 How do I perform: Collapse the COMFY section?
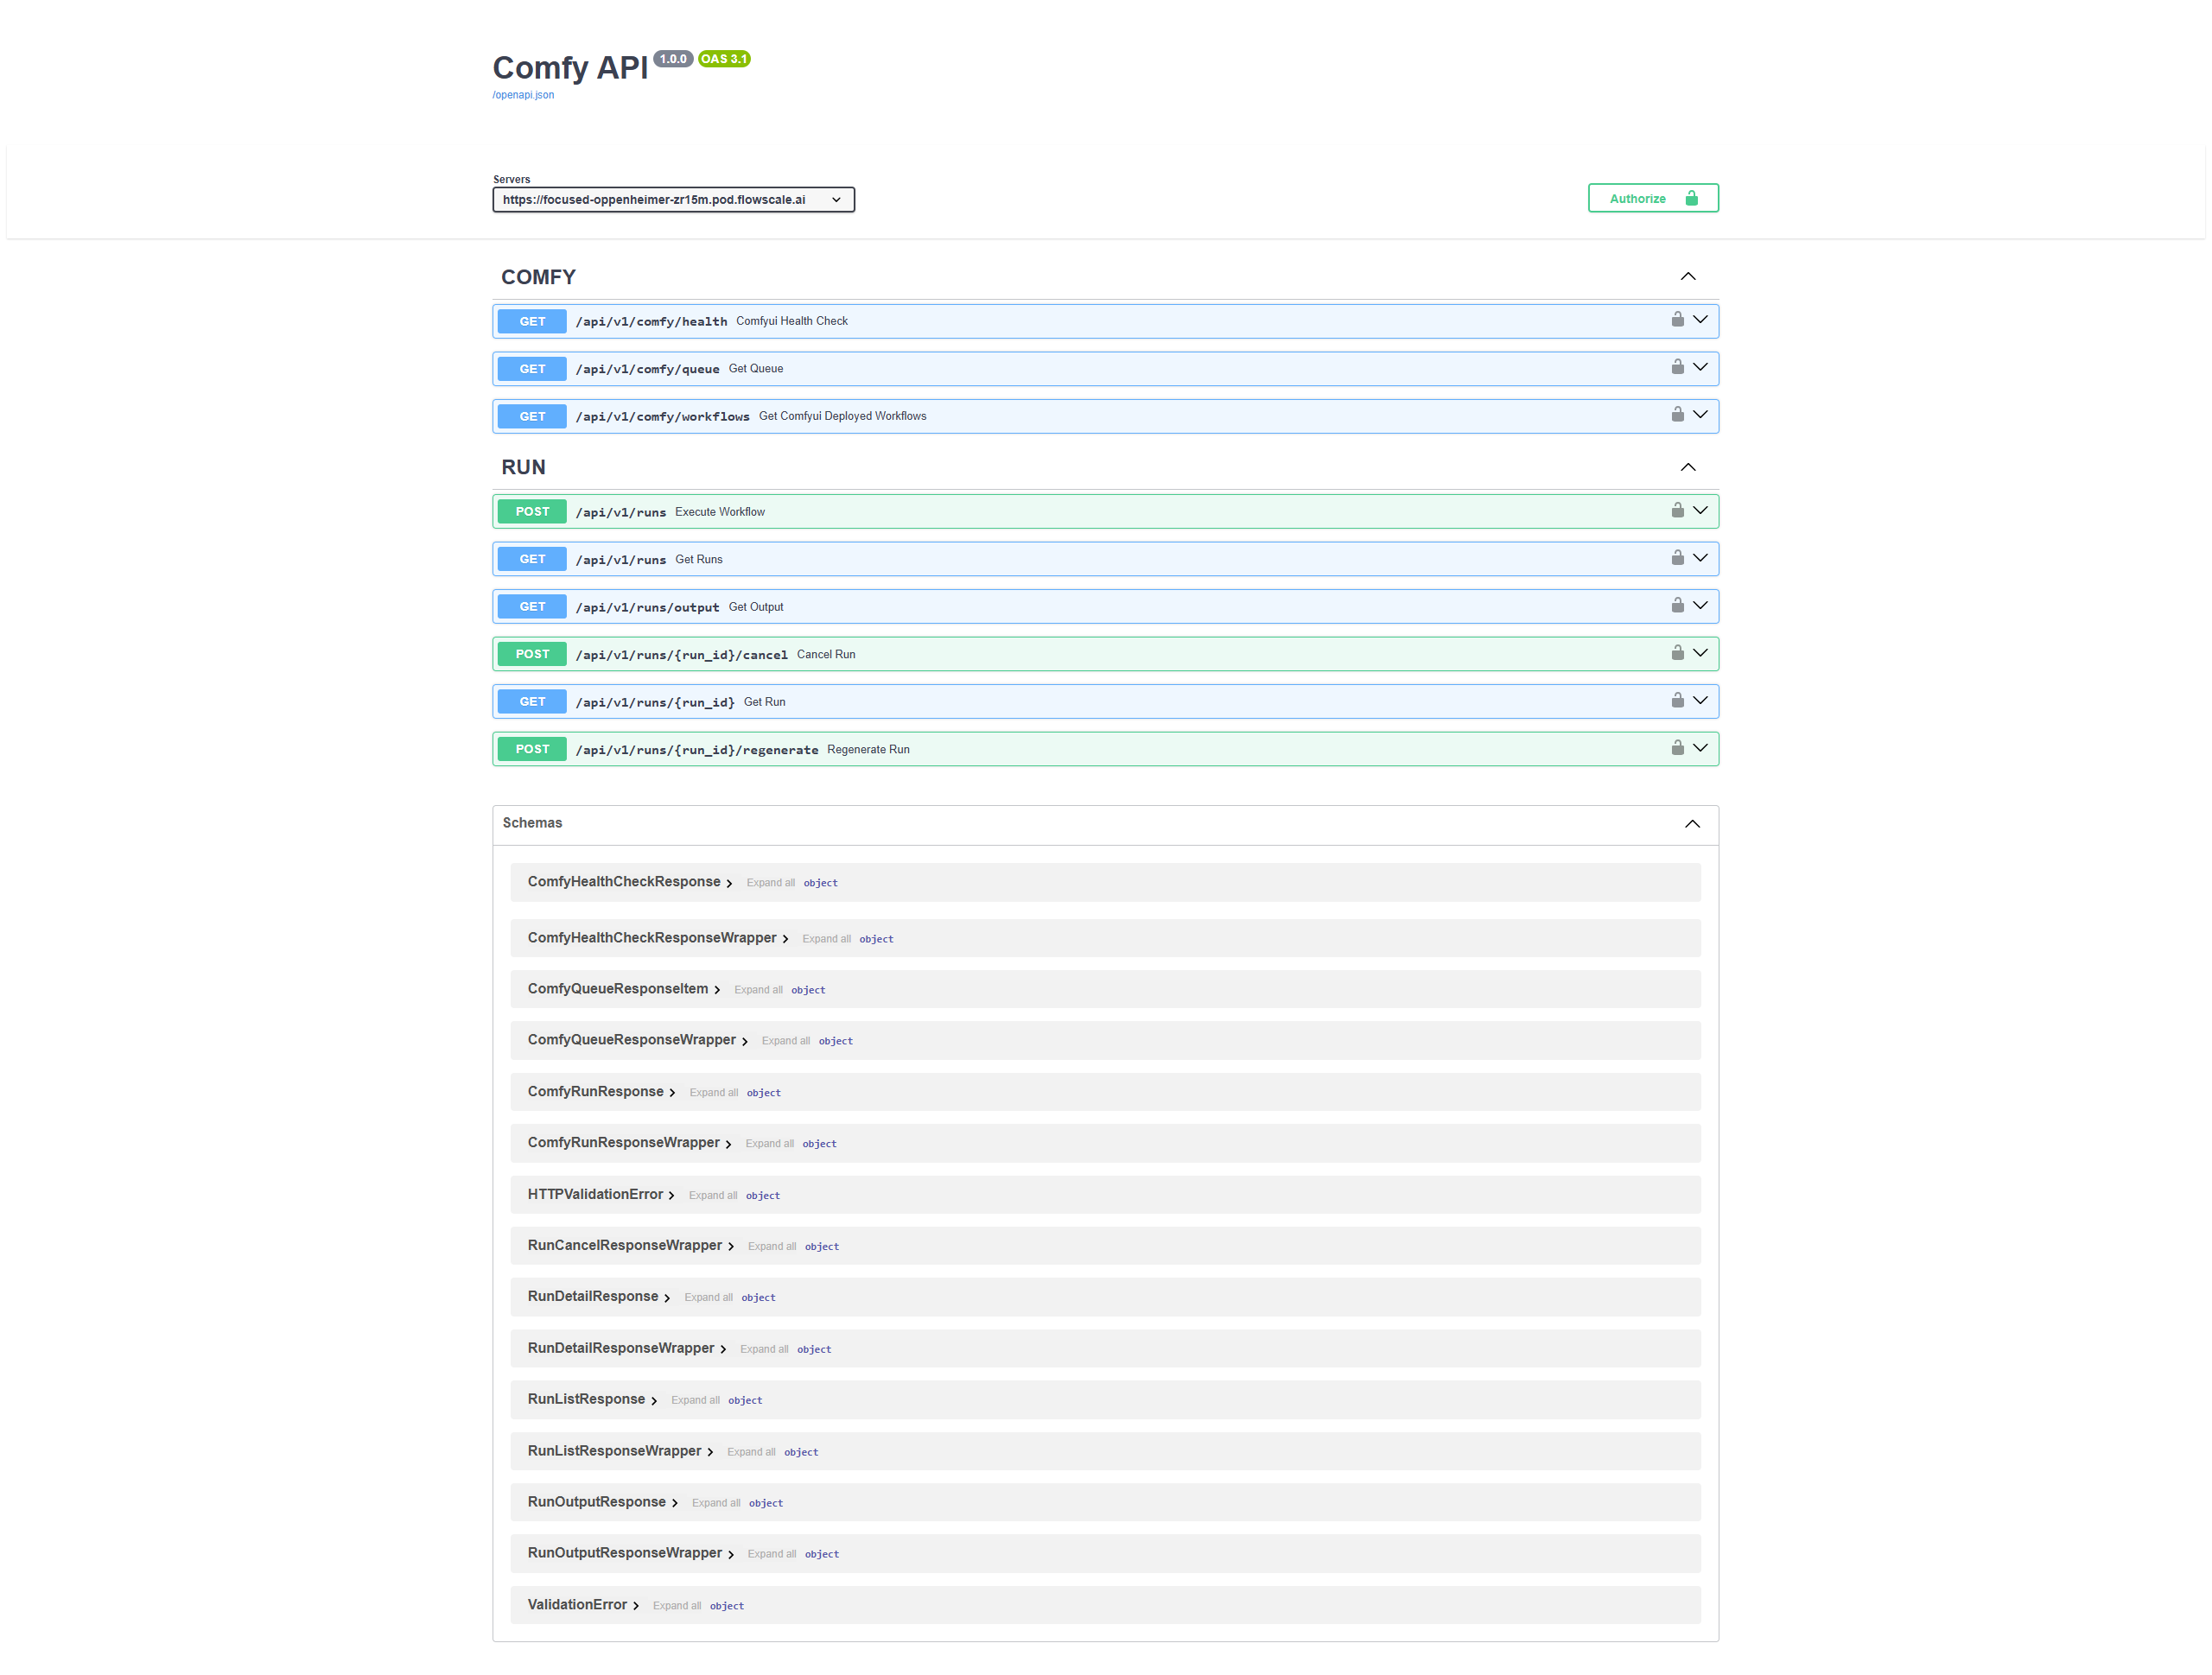click(x=1687, y=277)
